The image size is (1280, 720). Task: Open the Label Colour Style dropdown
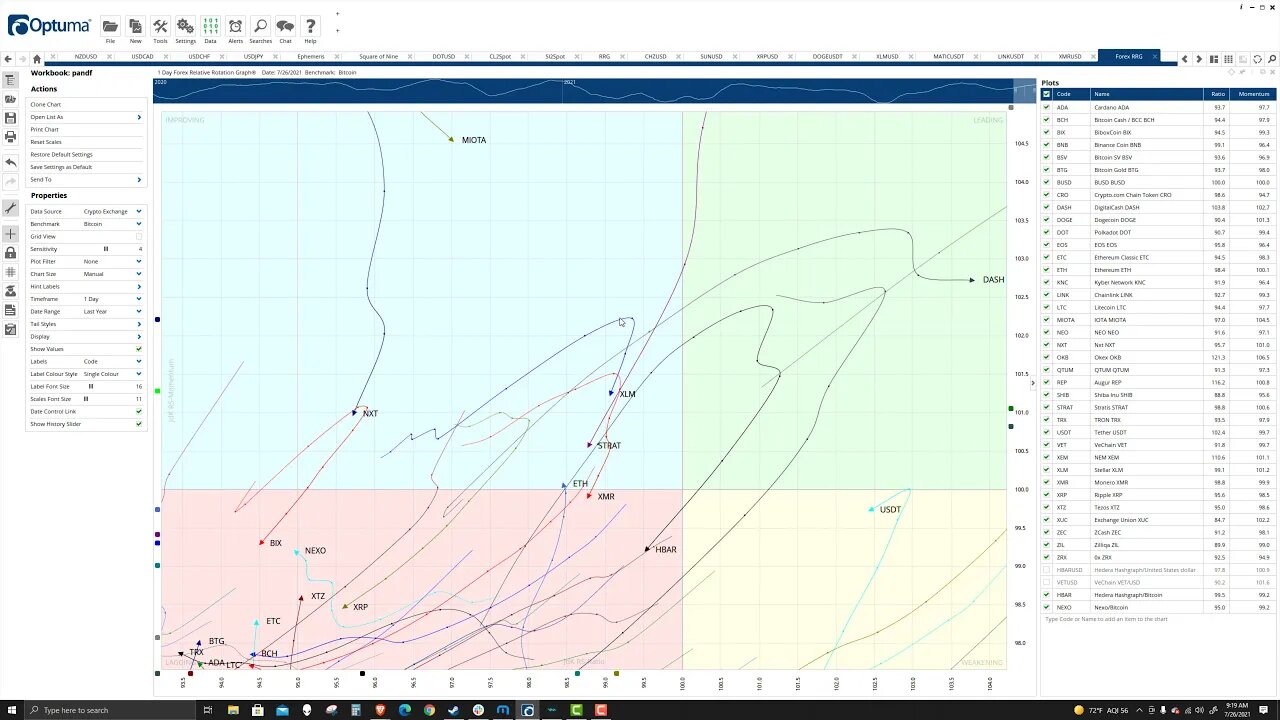point(113,374)
